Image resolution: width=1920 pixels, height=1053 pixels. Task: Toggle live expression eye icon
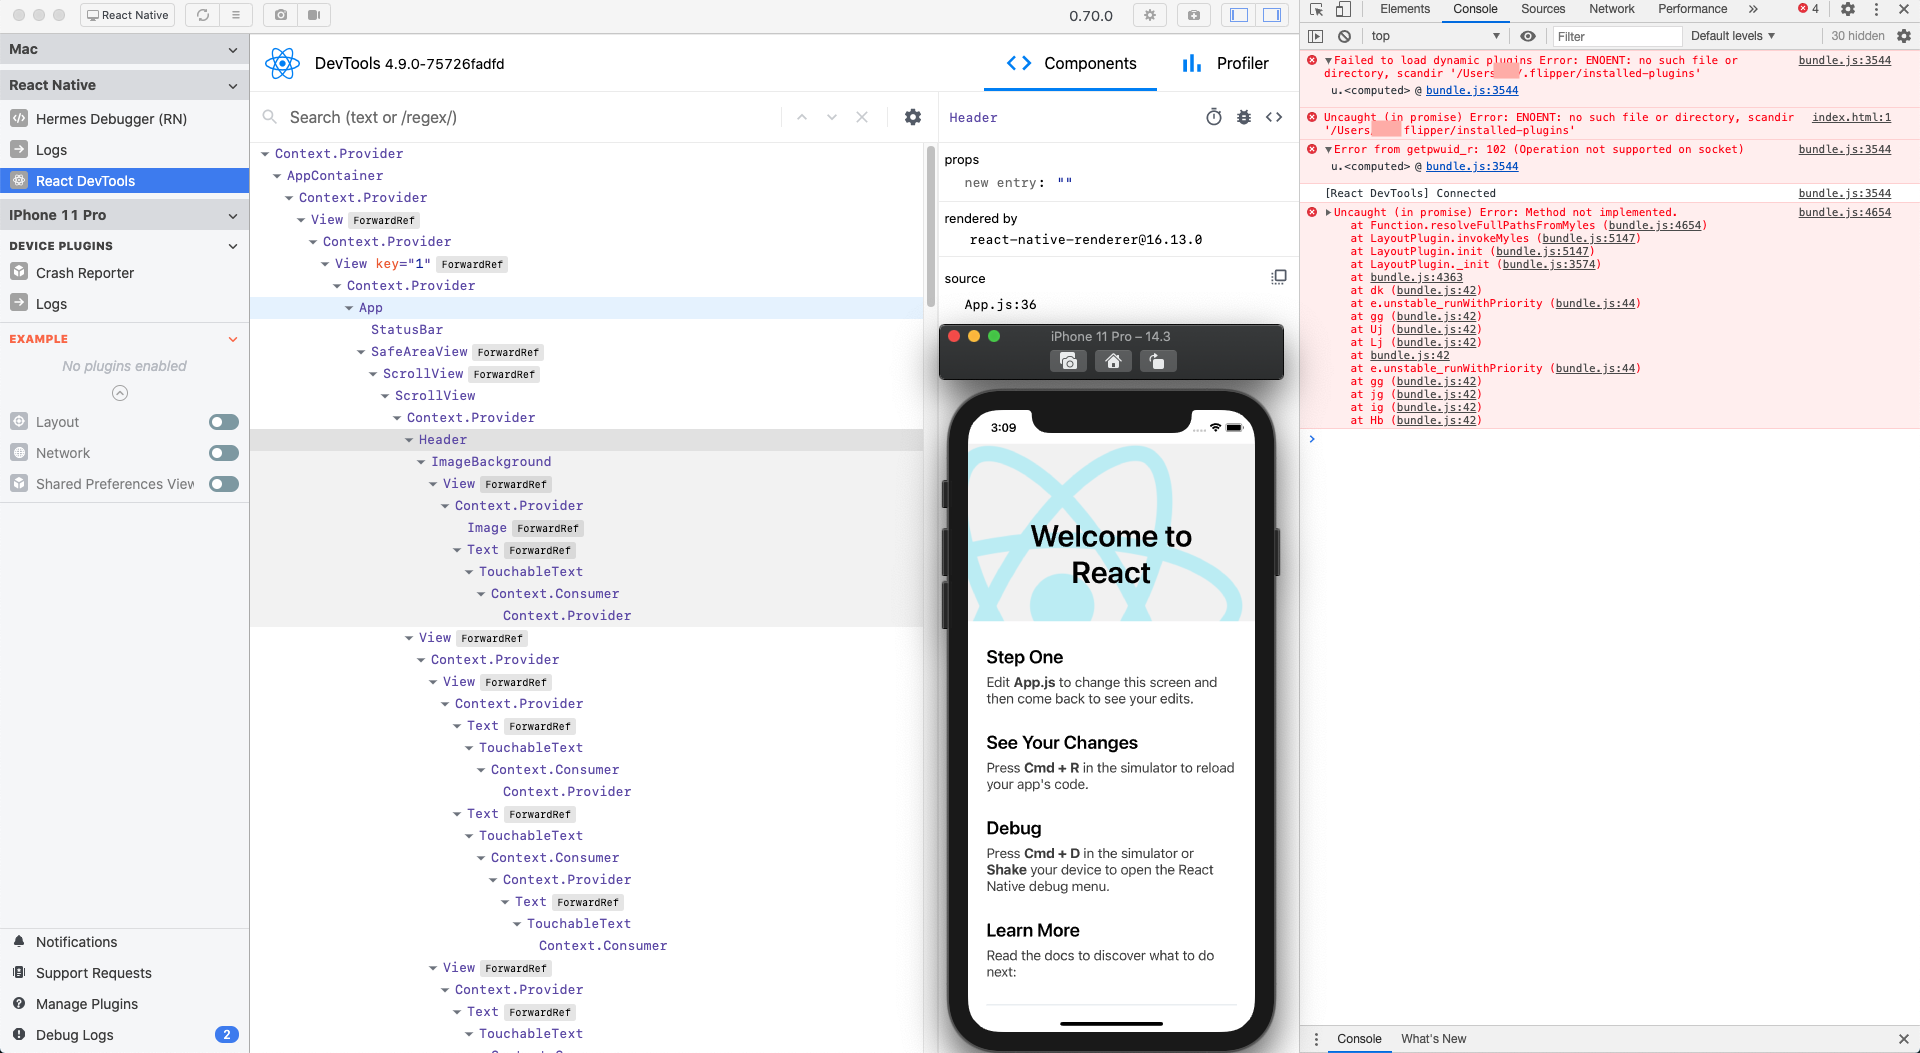(1528, 36)
